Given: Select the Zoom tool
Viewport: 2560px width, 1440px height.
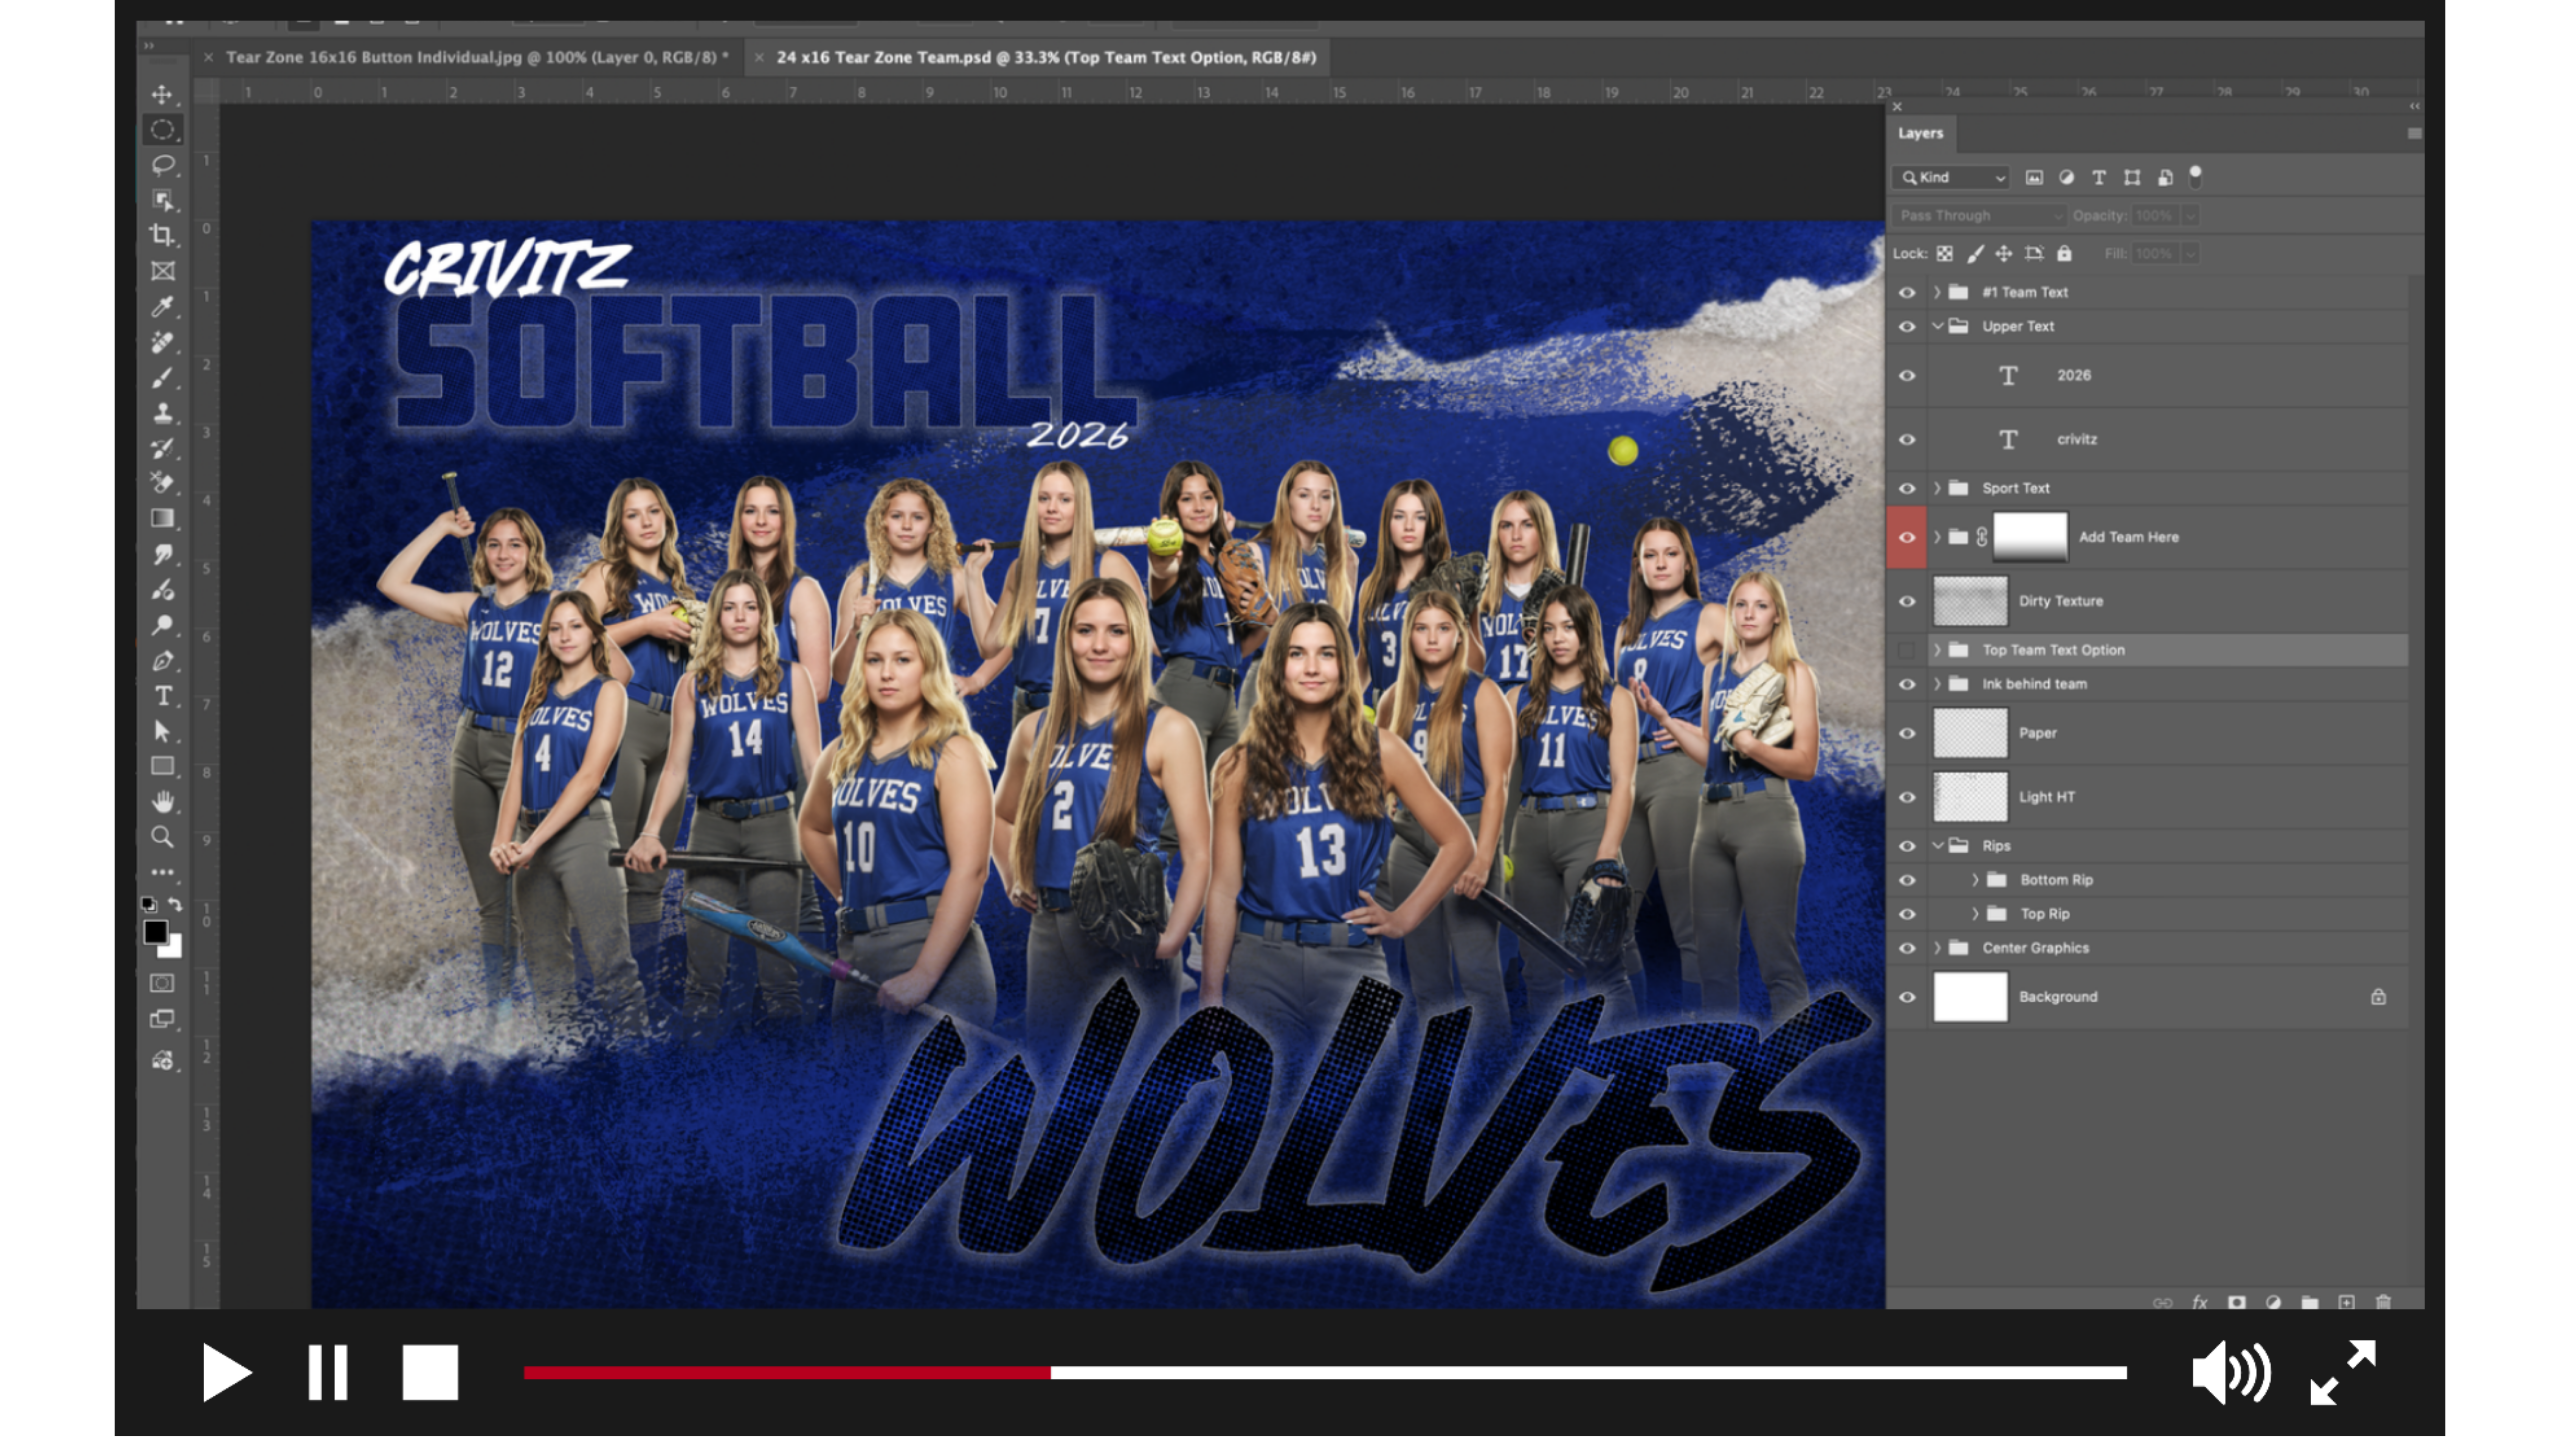Looking at the screenshot, I should pyautogui.click(x=161, y=837).
